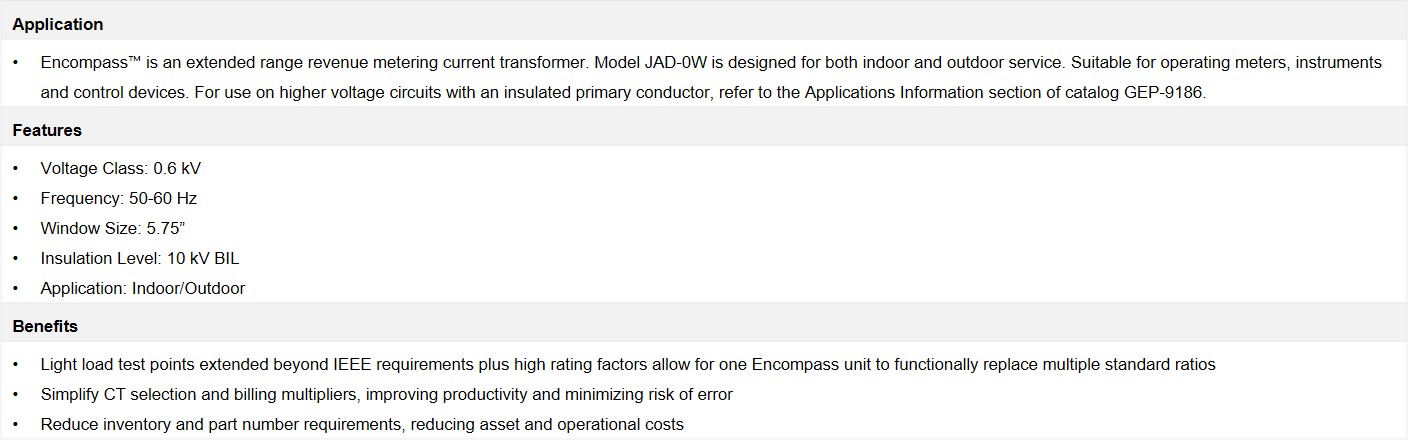
Task: Click the Simplify CT selection benefit line
Action: [x=386, y=394]
